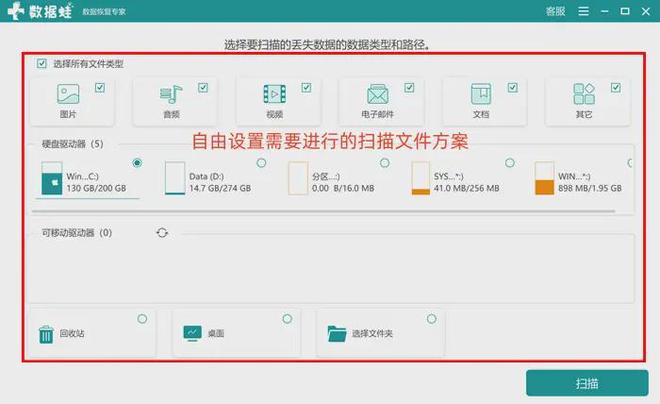Image resolution: width=660 pixels, height=404 pixels.
Task: Click the 音频 audio type icon
Action: 171,94
